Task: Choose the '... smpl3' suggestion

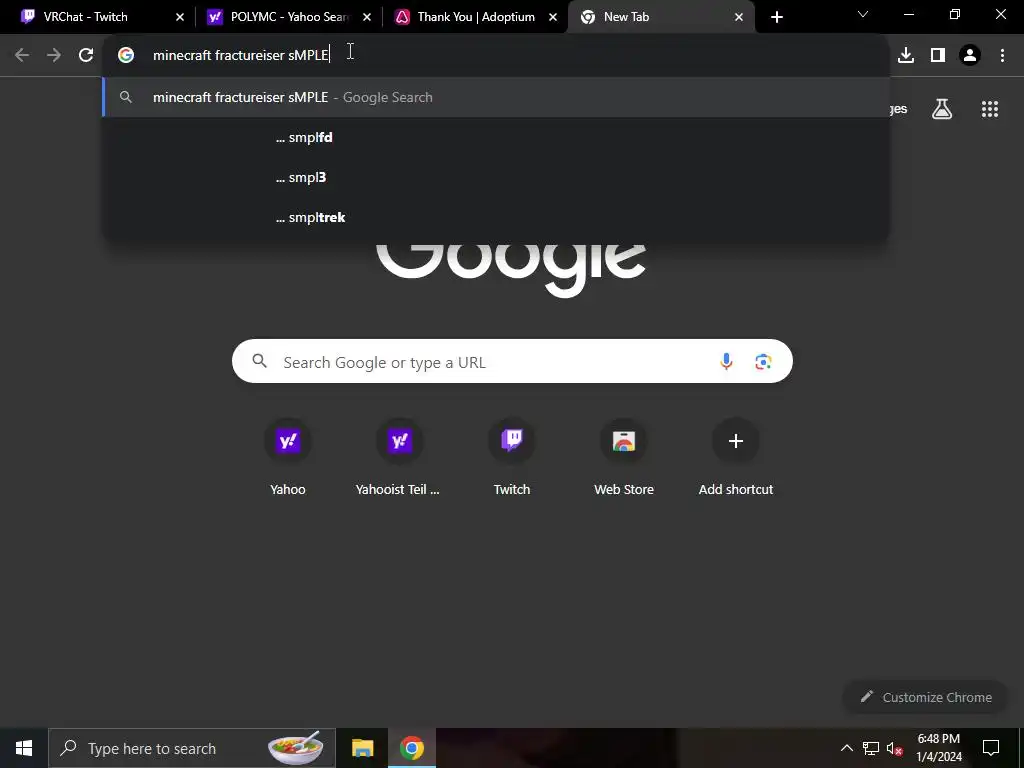Action: pos(496,177)
